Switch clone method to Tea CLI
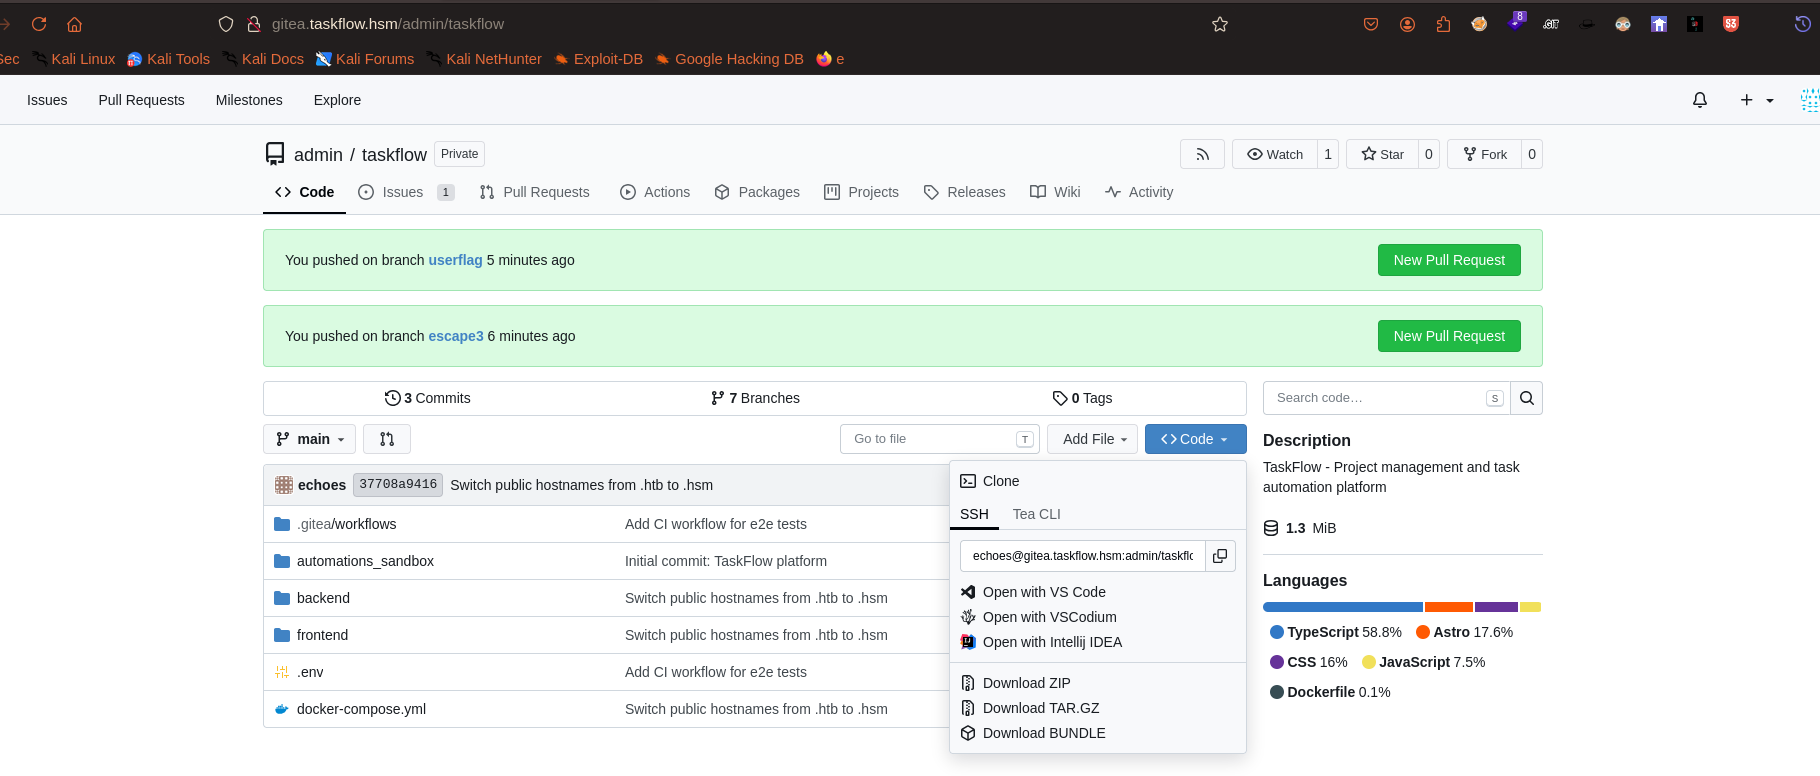This screenshot has width=1820, height=776. pos(1036,514)
